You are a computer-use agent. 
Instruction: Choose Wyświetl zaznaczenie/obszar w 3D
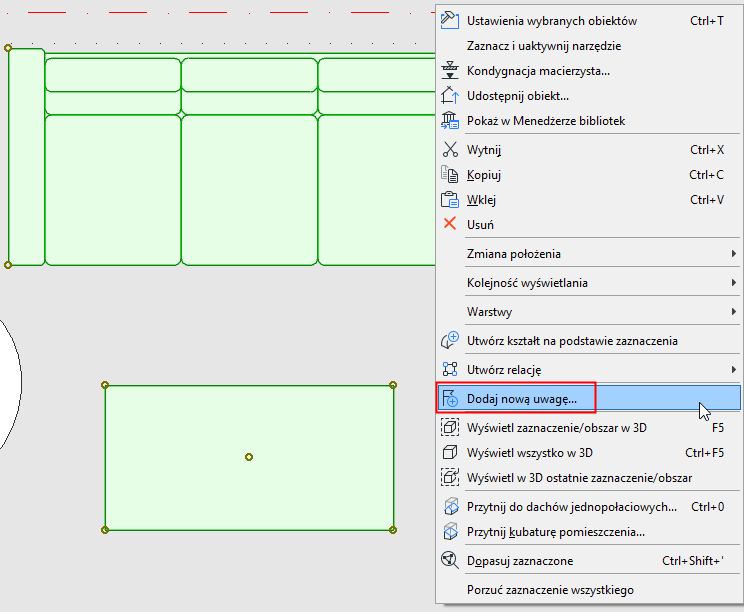point(588,427)
